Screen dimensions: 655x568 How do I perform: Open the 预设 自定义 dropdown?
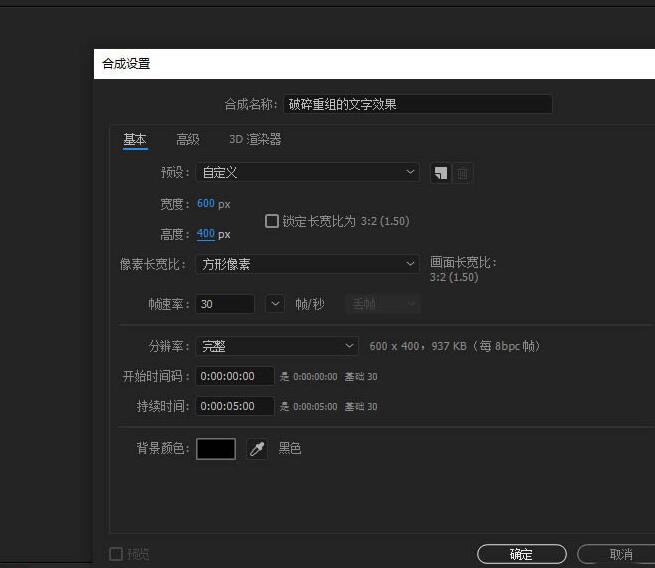307,172
